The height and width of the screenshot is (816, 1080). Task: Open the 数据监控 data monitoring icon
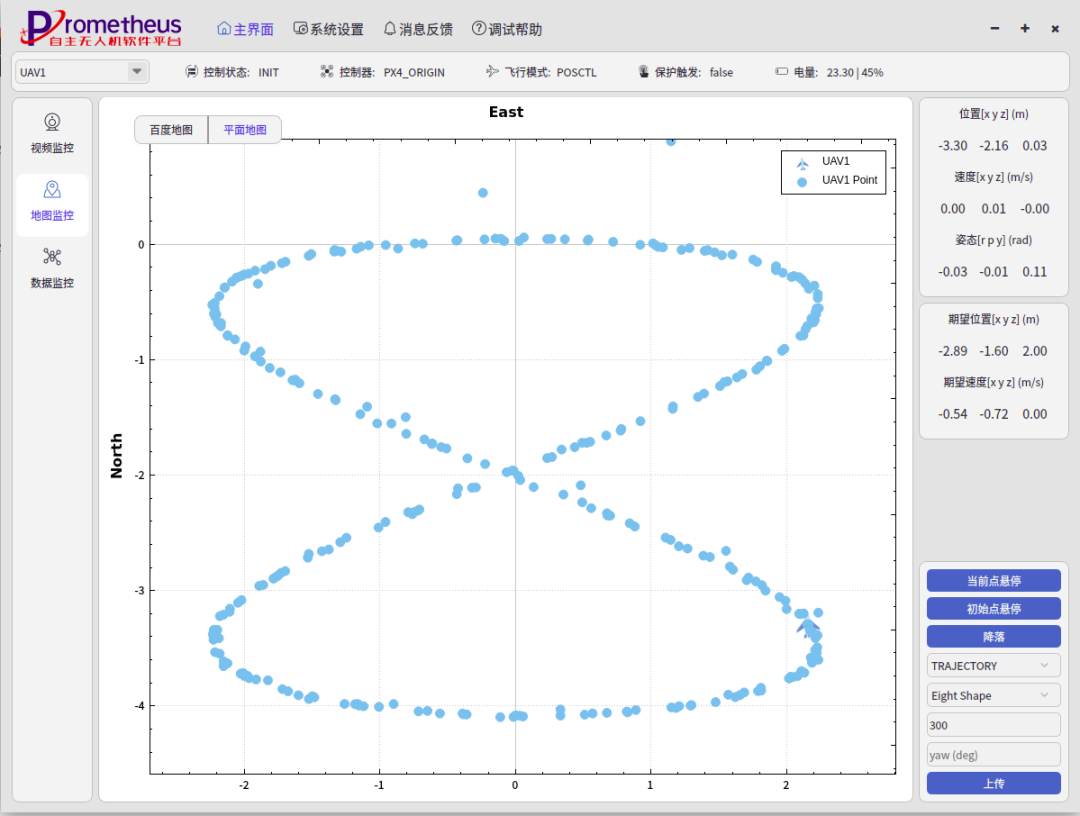[52, 258]
